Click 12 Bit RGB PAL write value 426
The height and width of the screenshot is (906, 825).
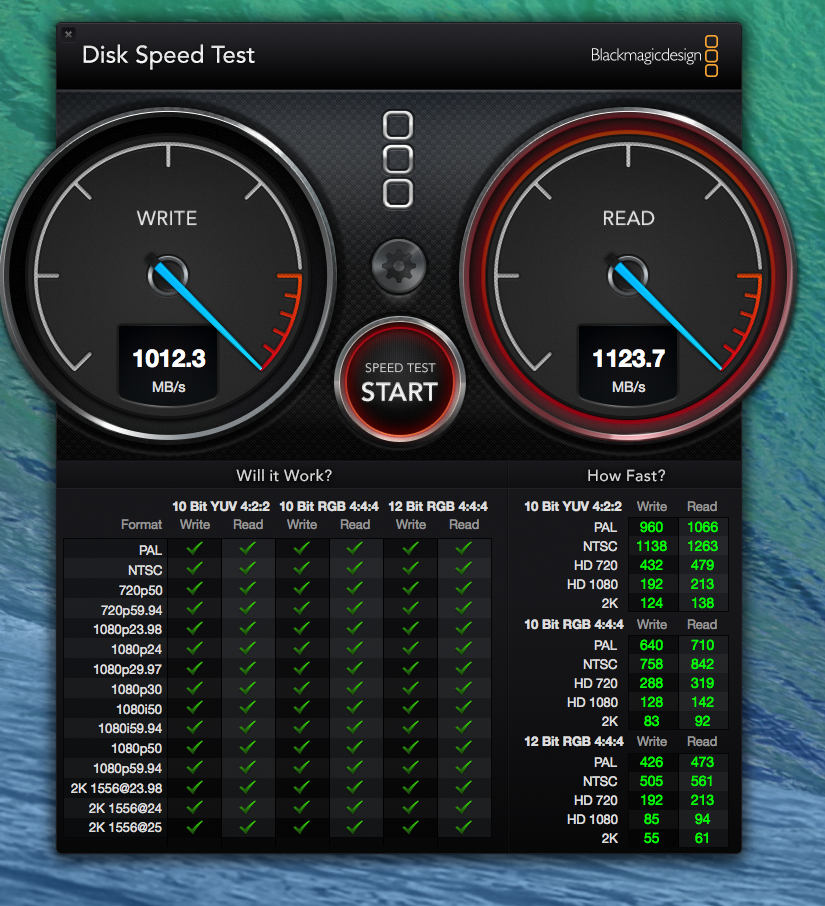tap(651, 762)
